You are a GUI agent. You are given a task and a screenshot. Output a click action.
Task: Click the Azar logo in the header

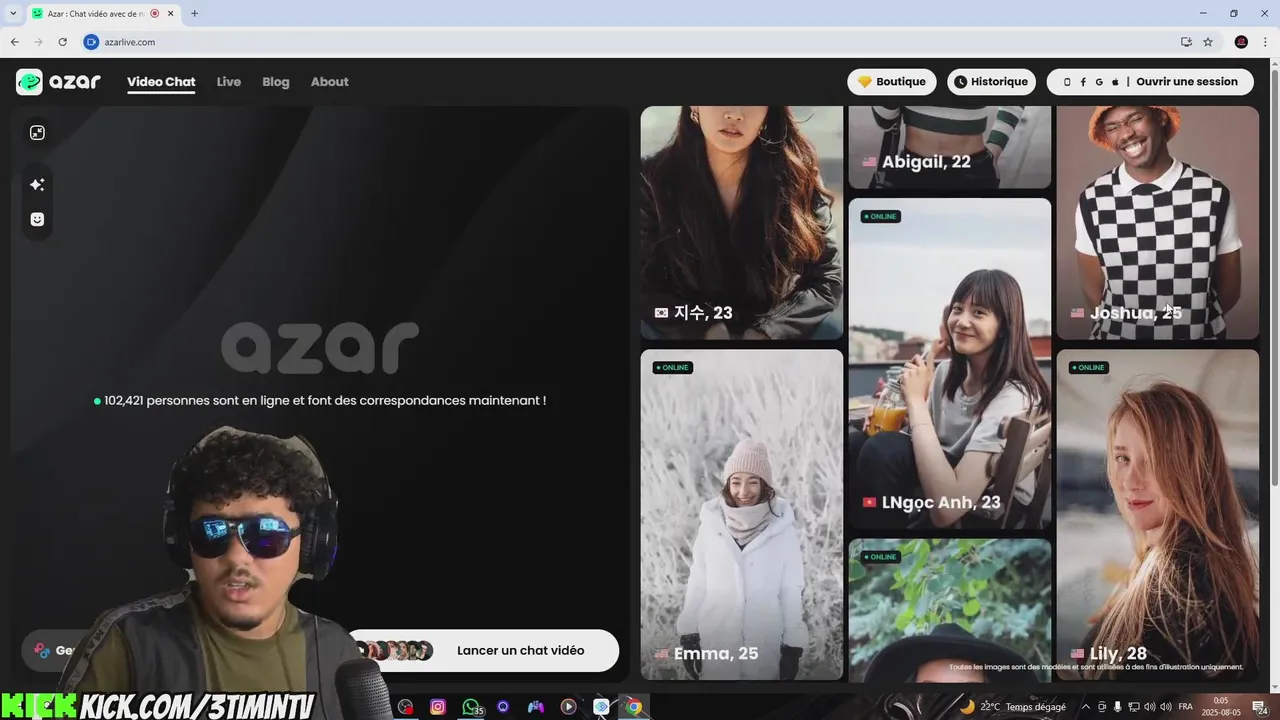pos(58,82)
